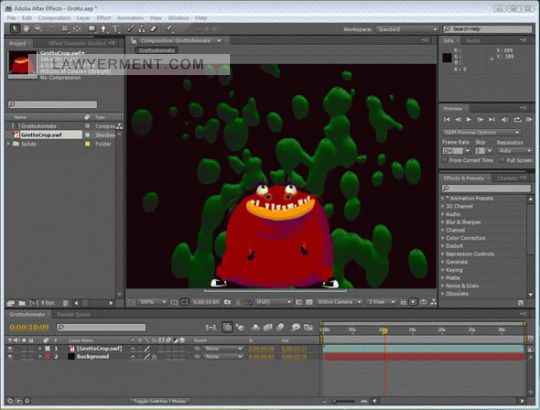Switch to the Audio panel tab
The width and height of the screenshot is (540, 410).
pos(473,41)
